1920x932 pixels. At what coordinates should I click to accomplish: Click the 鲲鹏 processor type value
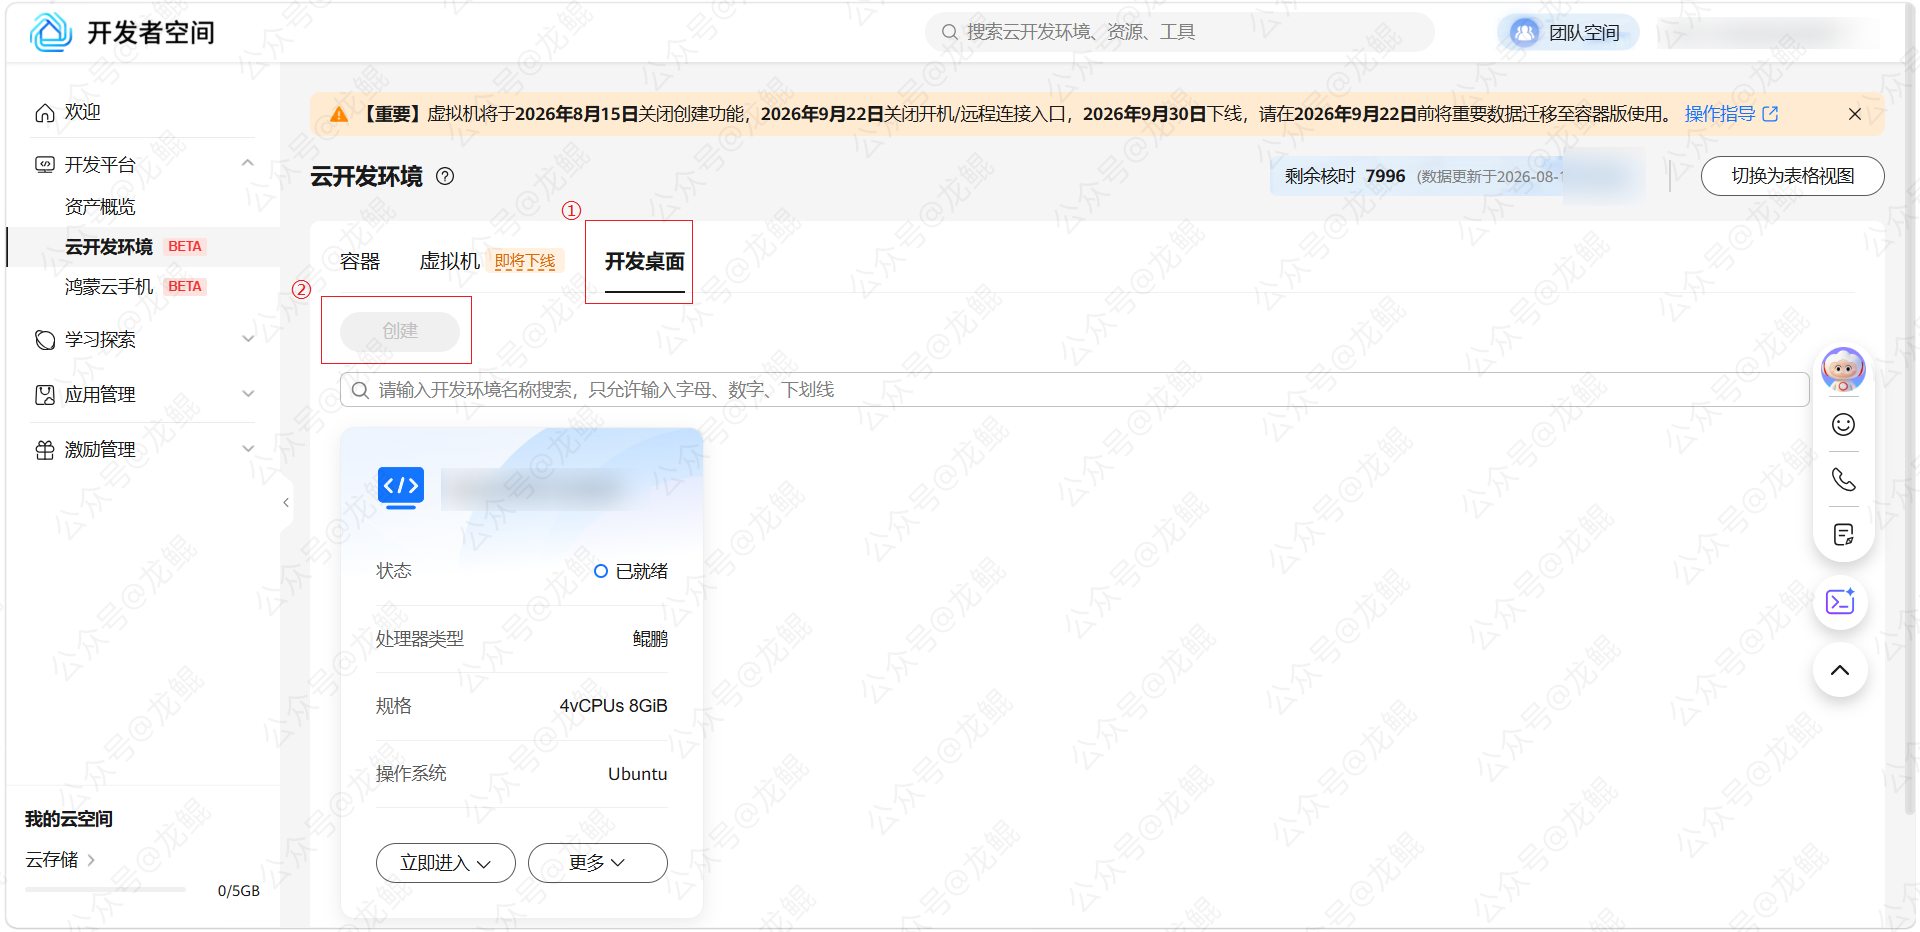(650, 638)
